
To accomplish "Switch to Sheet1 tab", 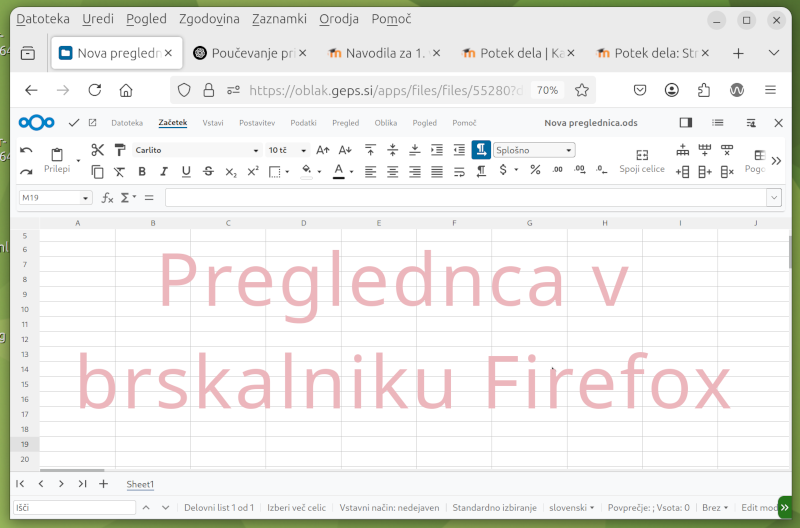I will 140,484.
